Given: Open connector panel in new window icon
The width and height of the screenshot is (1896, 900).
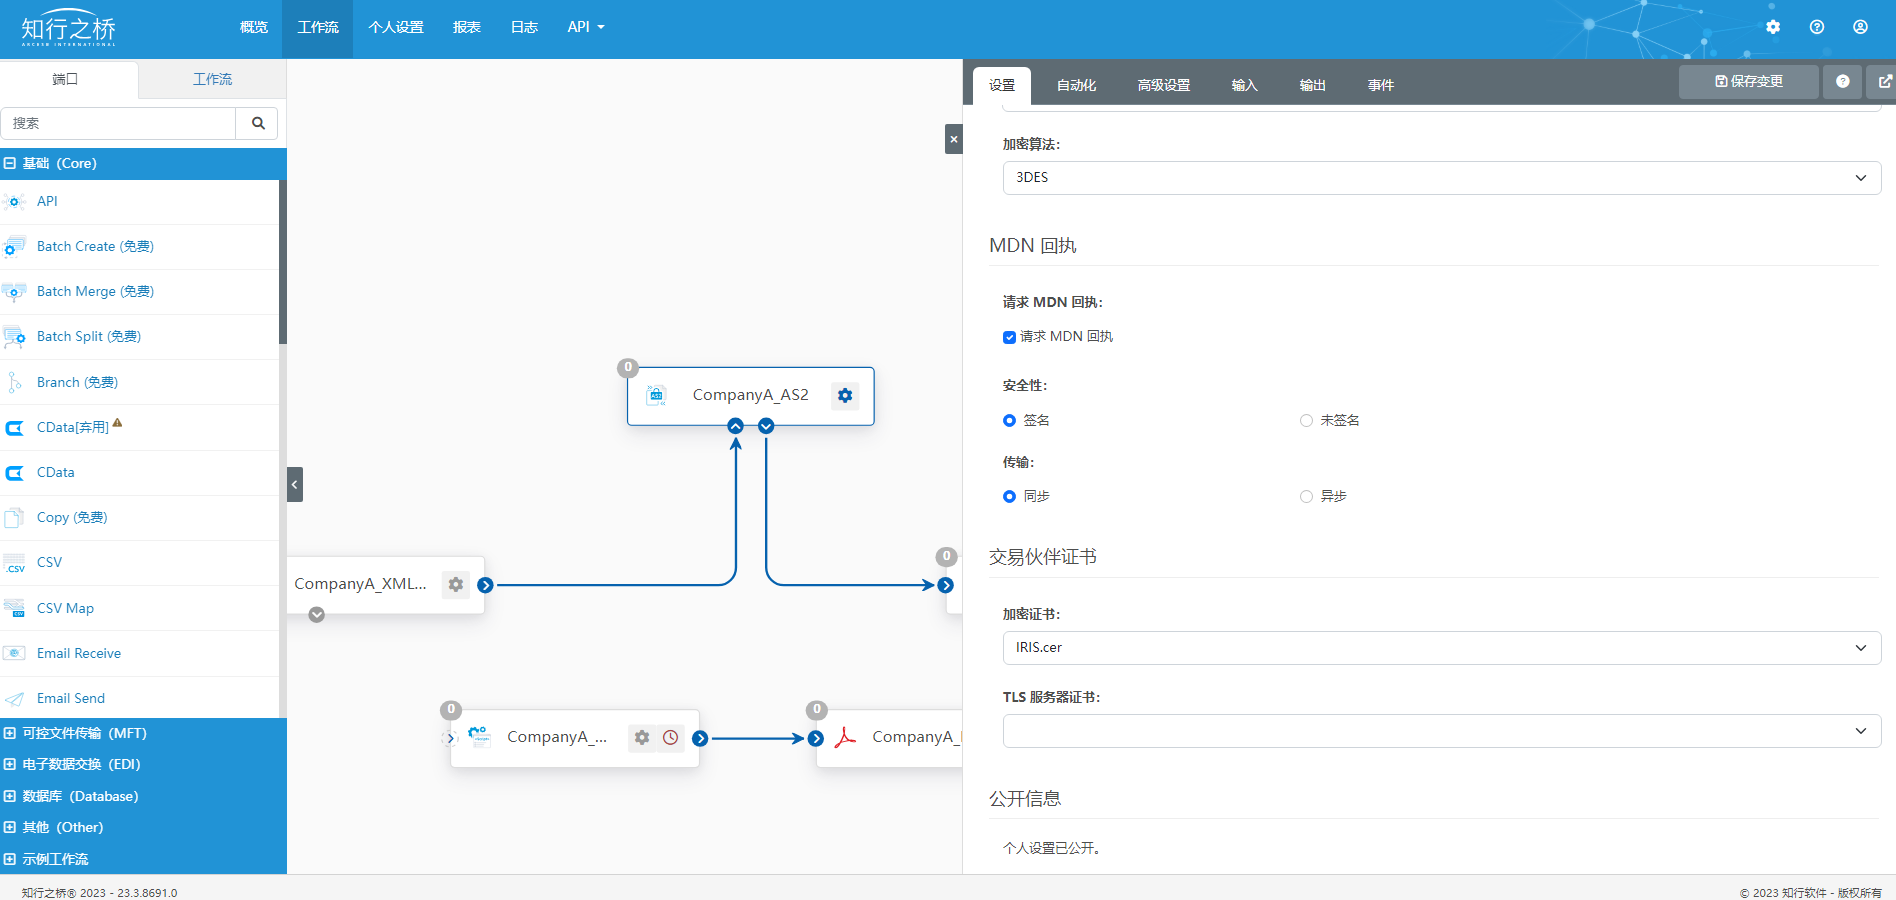Looking at the screenshot, I should pyautogui.click(x=1885, y=82).
